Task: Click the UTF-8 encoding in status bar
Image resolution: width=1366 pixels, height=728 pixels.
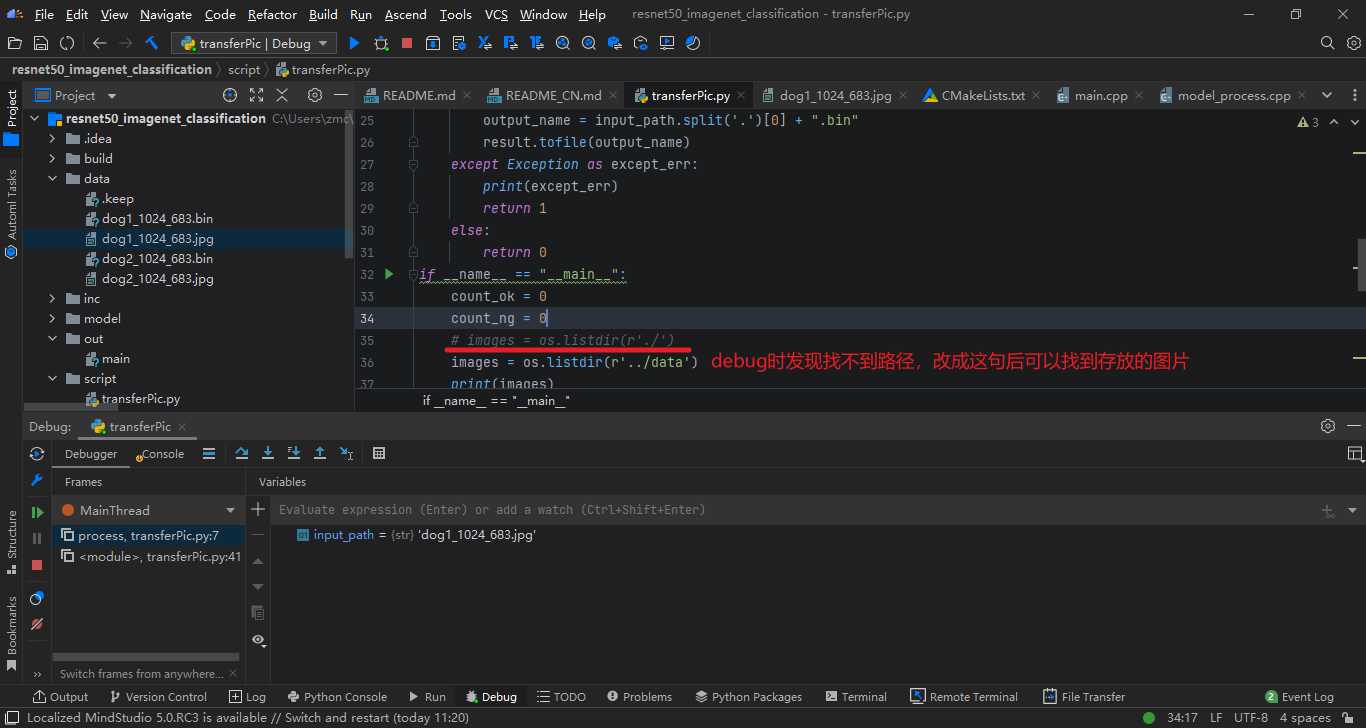Action: click(x=1250, y=718)
